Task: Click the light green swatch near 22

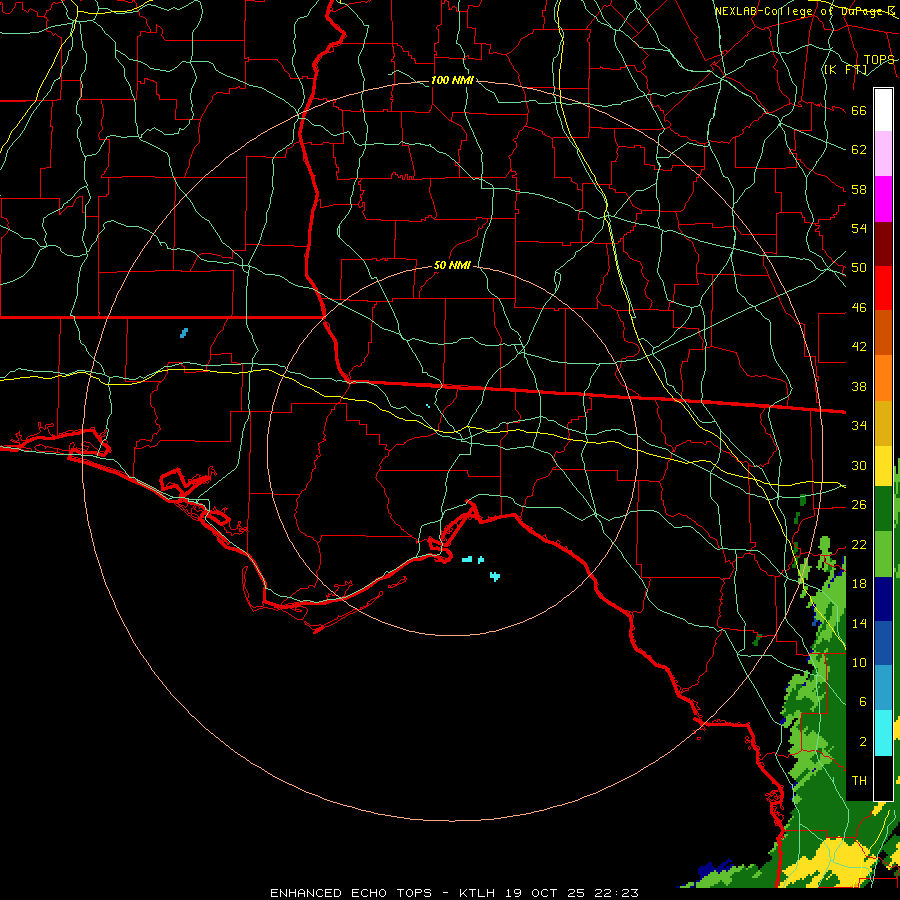Action: (x=883, y=554)
